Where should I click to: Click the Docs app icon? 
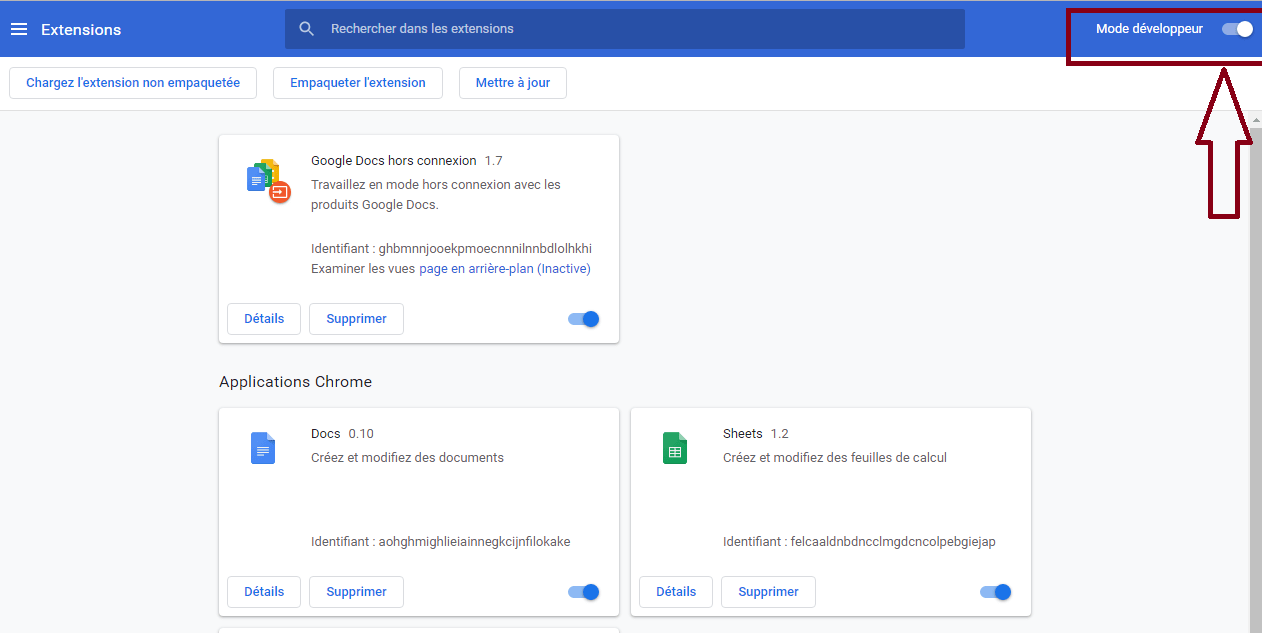262,448
